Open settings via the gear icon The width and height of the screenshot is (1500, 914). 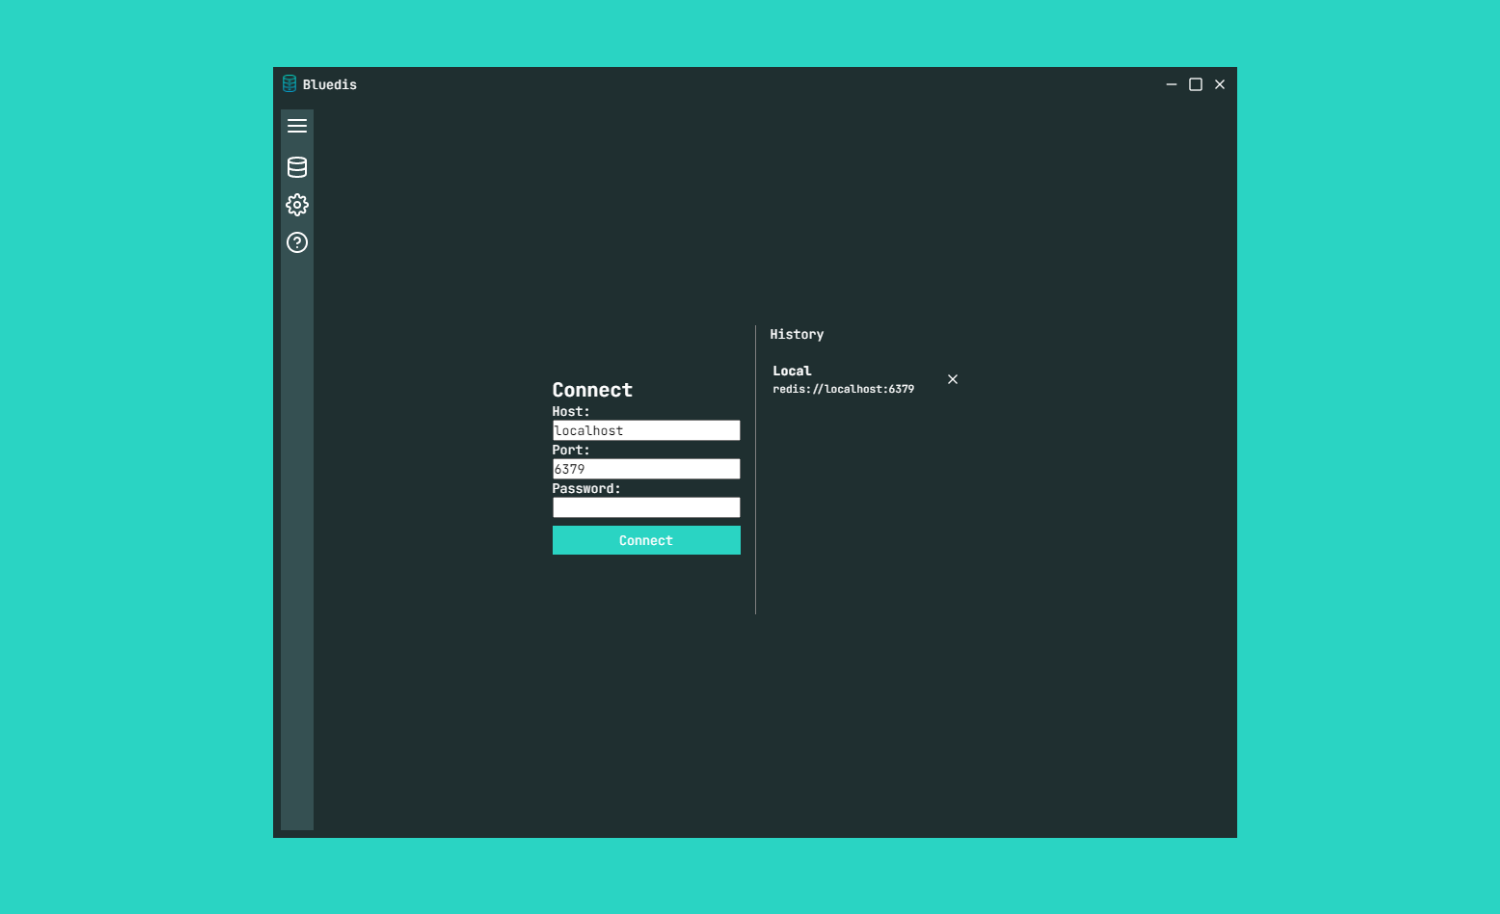(297, 205)
